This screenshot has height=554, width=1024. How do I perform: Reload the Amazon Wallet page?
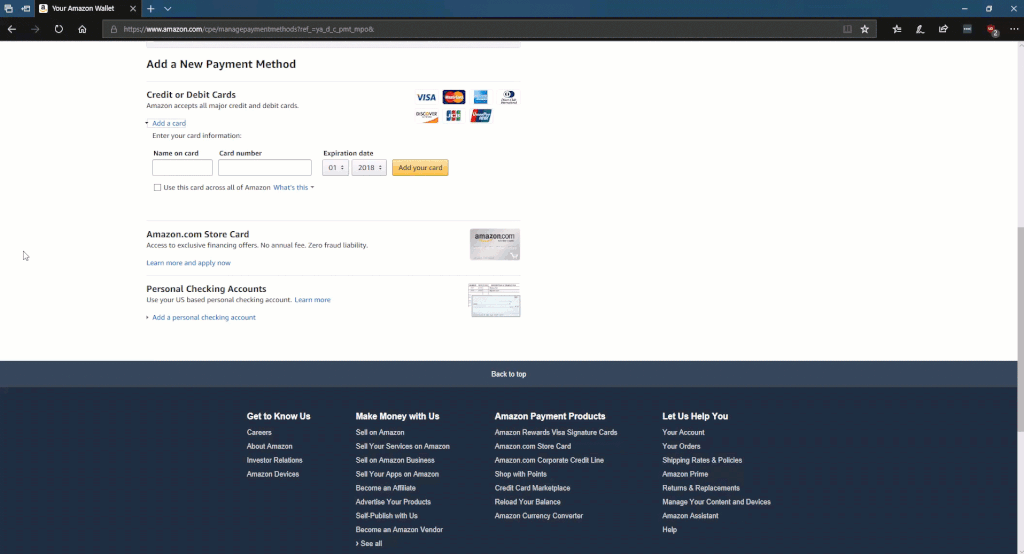(59, 29)
